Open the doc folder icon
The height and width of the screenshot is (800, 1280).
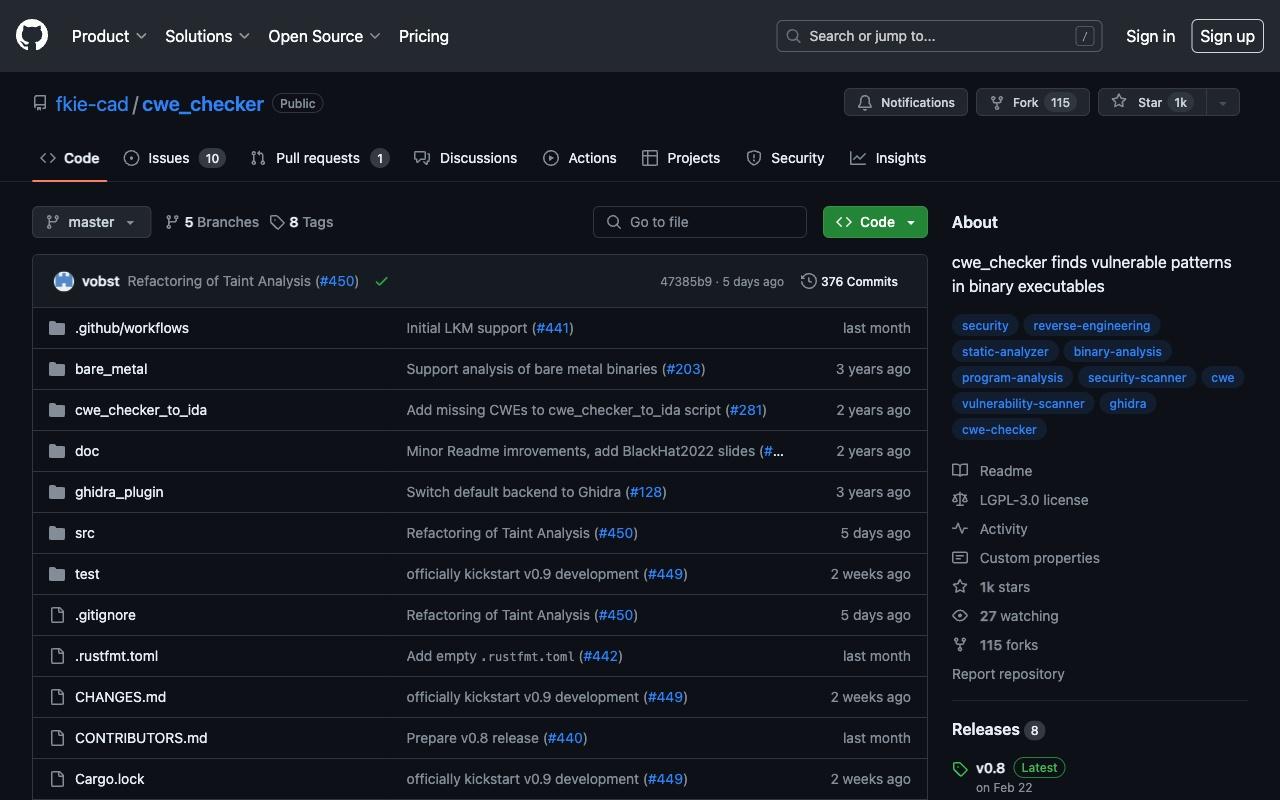click(x=57, y=451)
